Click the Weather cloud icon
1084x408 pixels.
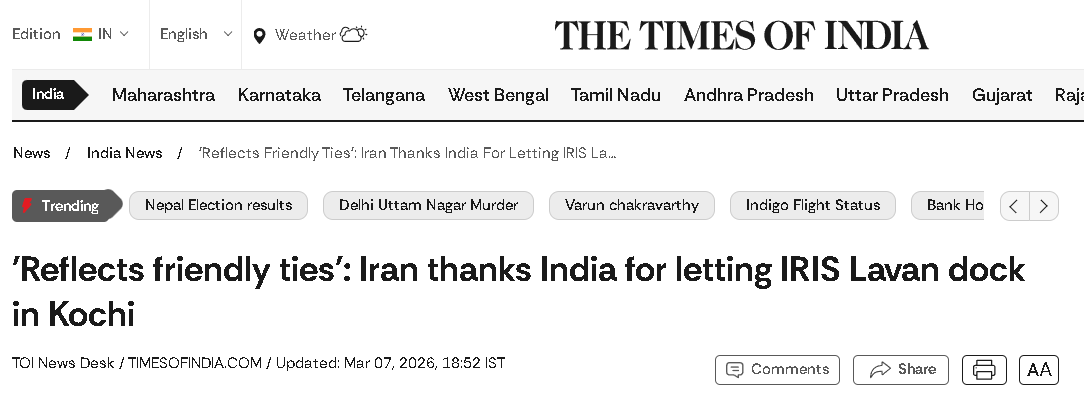(x=353, y=34)
